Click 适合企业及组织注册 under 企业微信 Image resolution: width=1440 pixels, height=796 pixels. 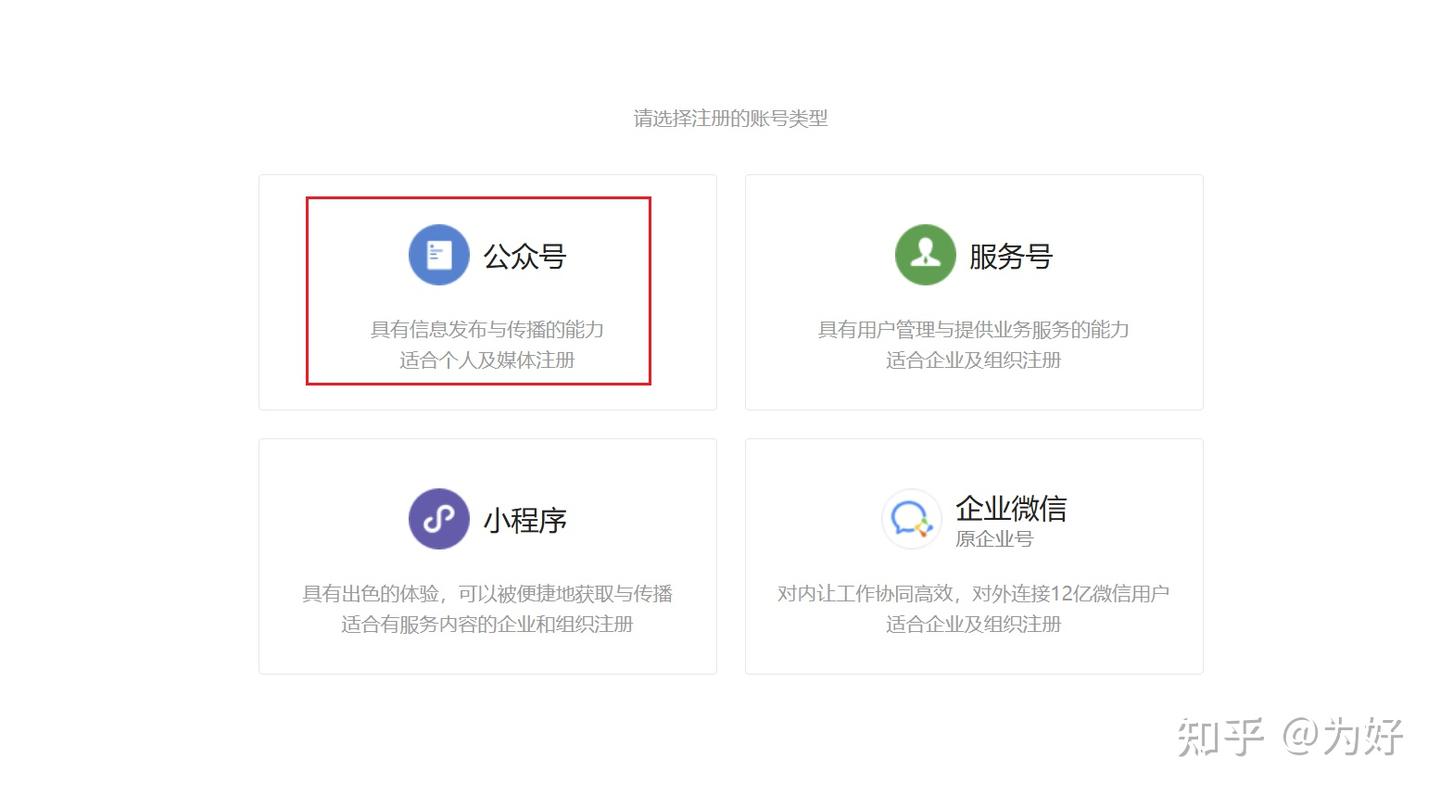973,624
